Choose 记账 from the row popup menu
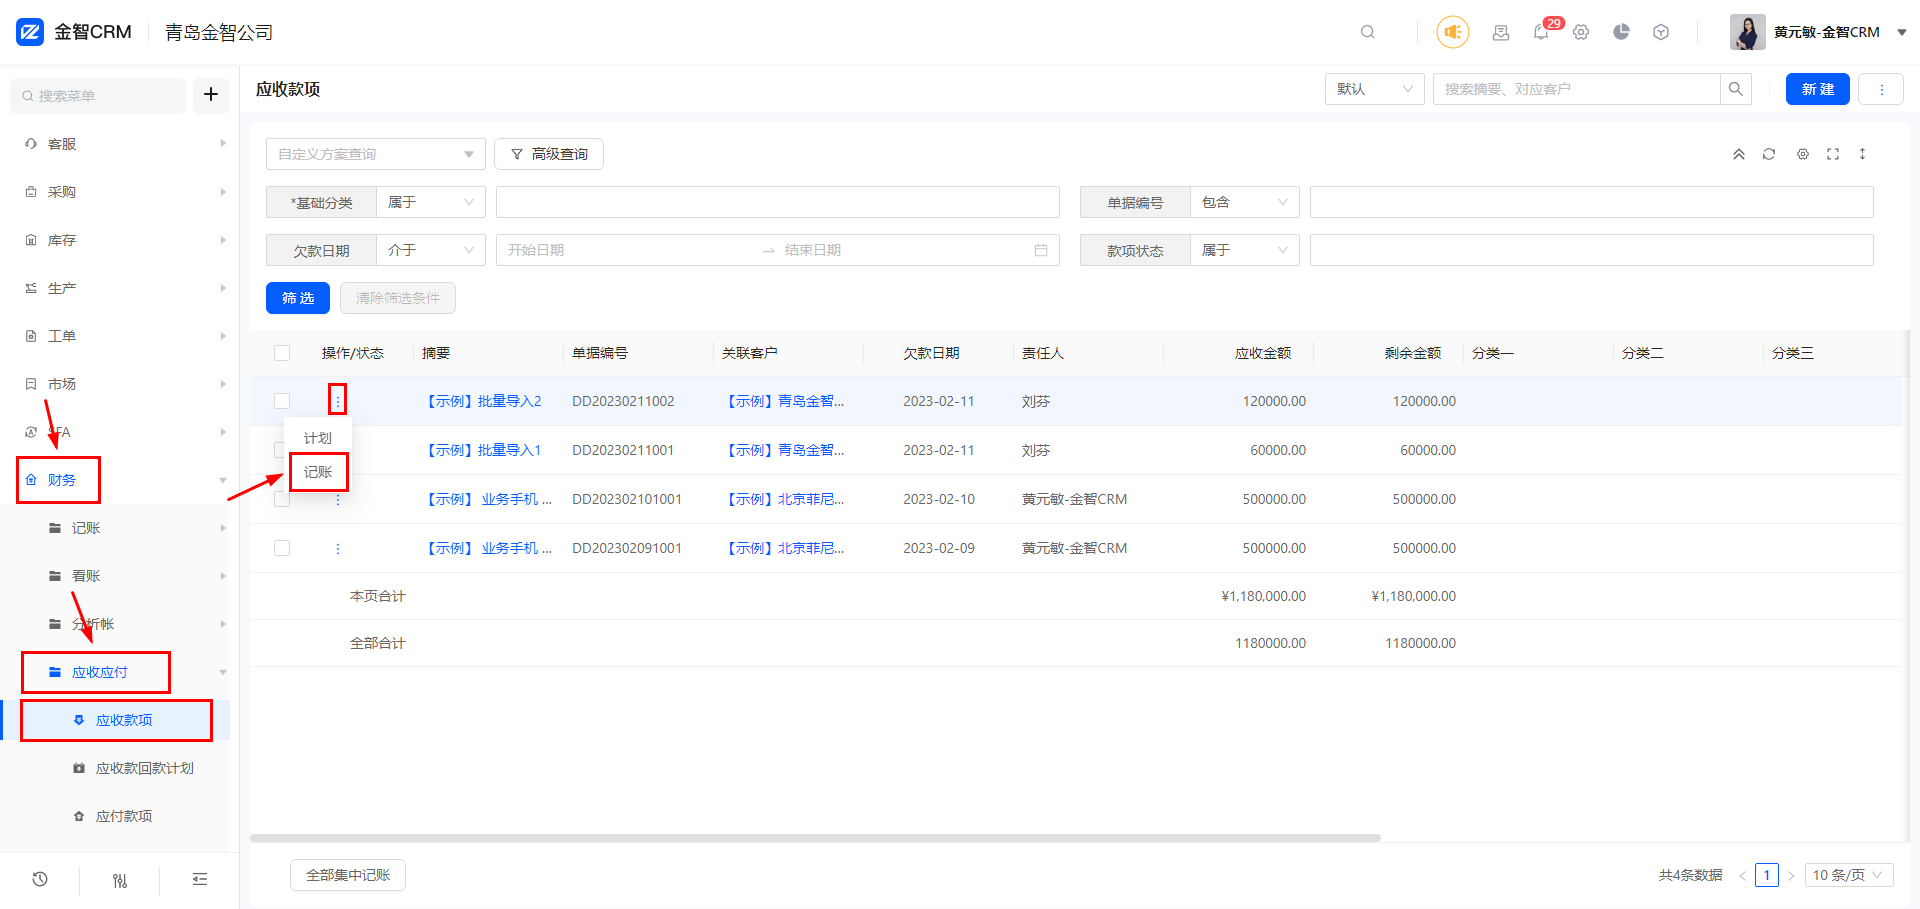This screenshot has width=1920, height=909. (x=318, y=472)
